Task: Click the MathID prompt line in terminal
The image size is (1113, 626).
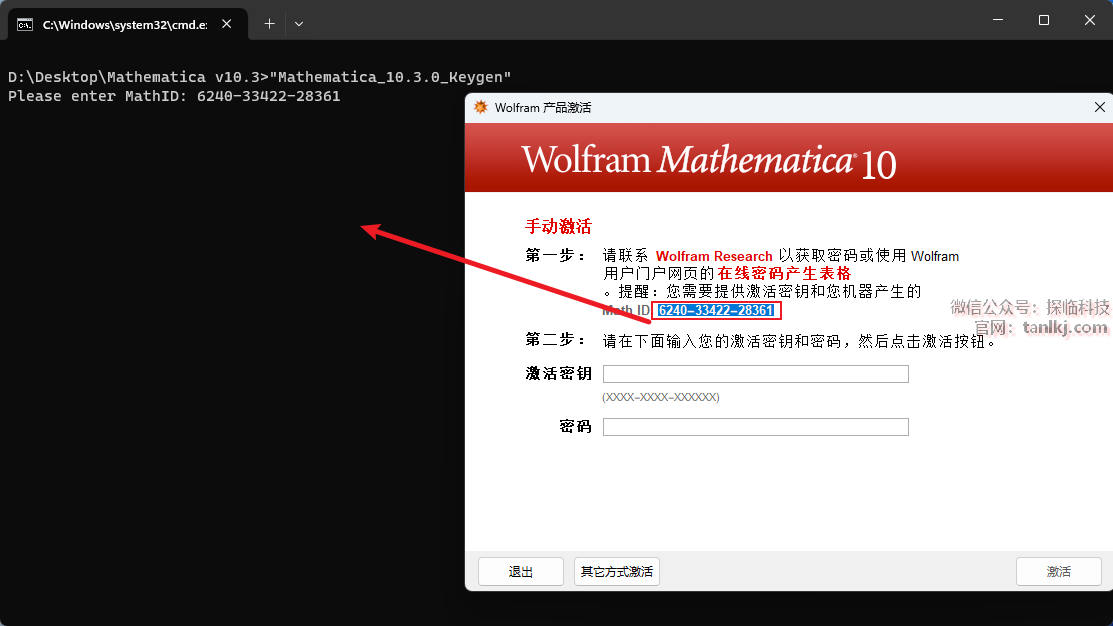Action: (174, 96)
